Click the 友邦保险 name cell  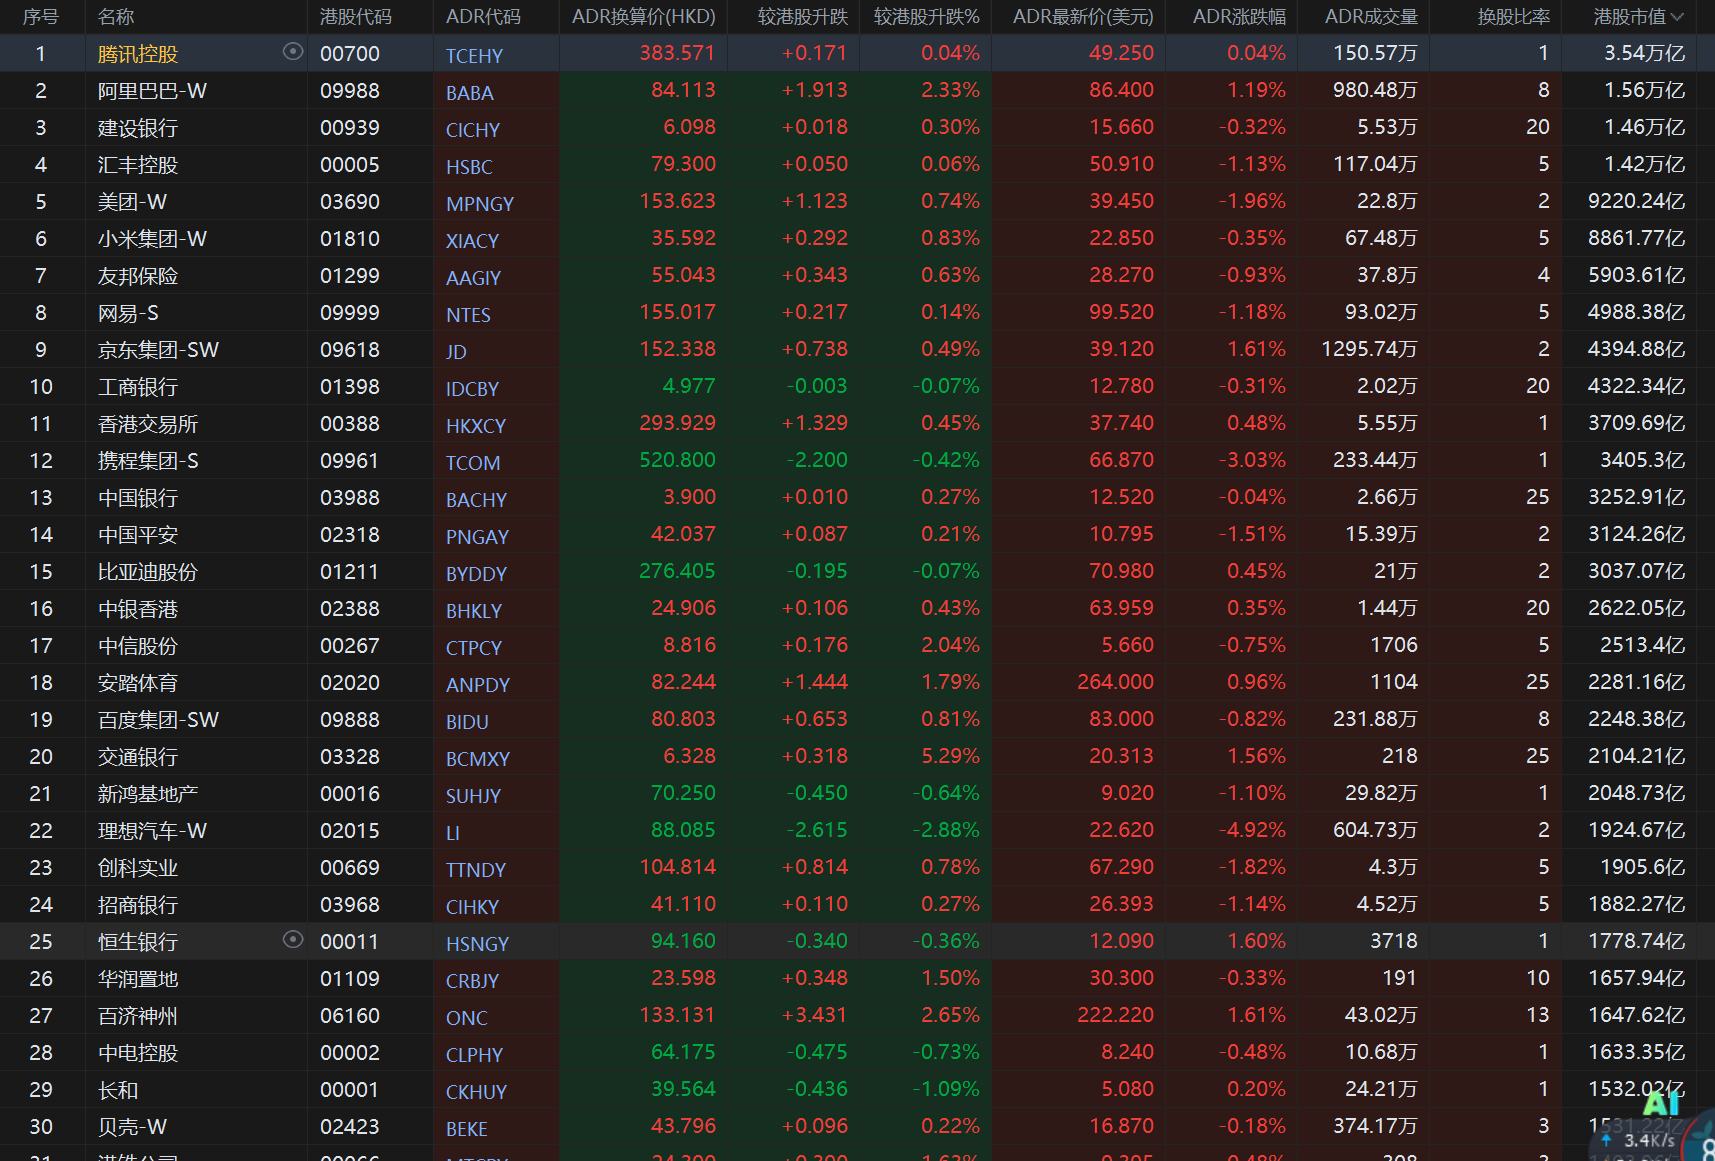138,276
